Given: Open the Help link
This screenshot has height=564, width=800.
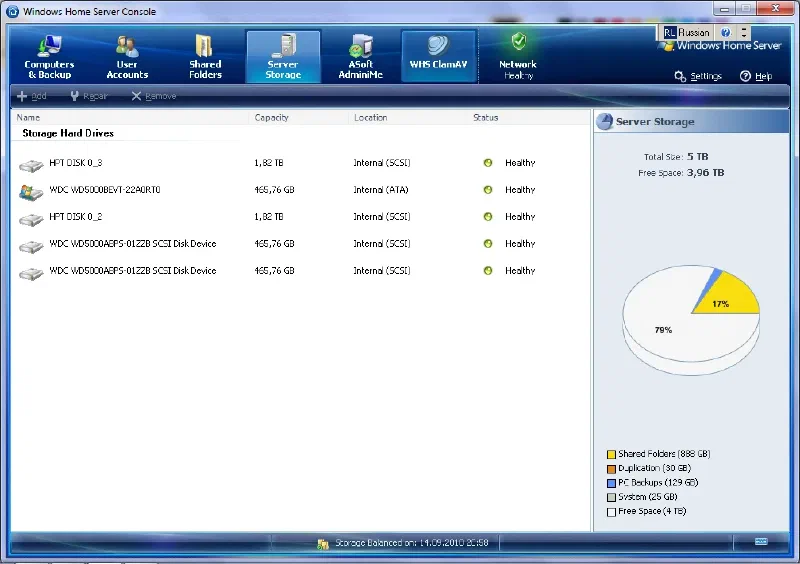Looking at the screenshot, I should tap(756, 77).
